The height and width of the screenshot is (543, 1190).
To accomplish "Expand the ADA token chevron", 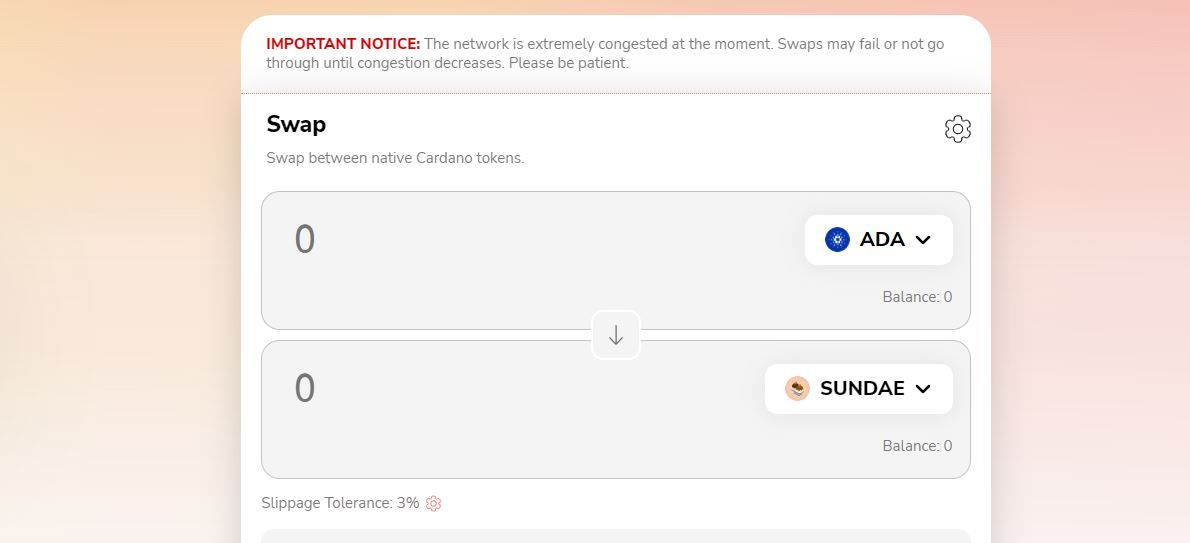I will pyautogui.click(x=923, y=240).
